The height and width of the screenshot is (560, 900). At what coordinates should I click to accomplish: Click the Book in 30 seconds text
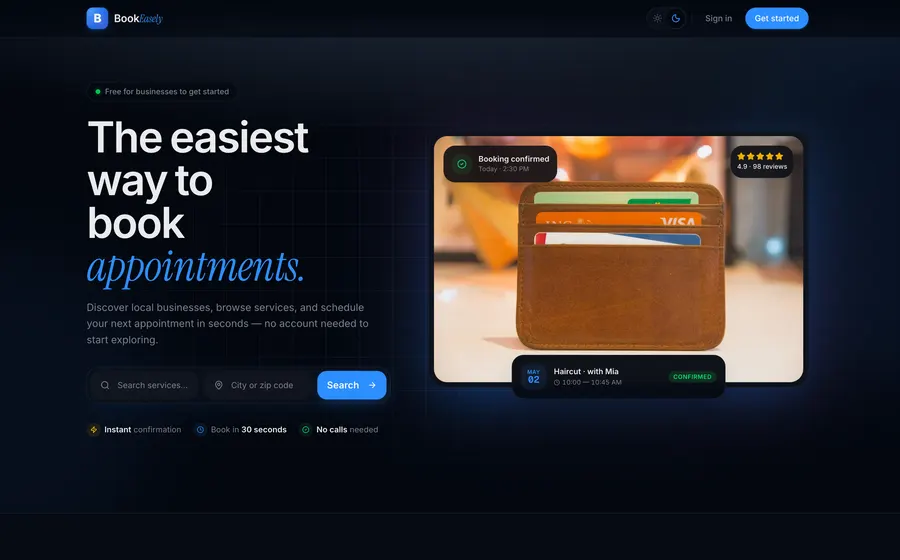(x=249, y=429)
